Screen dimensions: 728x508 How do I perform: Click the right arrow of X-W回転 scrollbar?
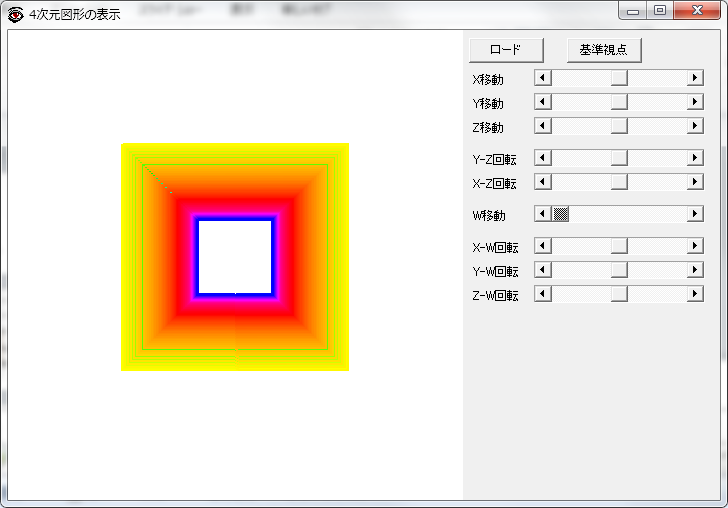[695, 246]
